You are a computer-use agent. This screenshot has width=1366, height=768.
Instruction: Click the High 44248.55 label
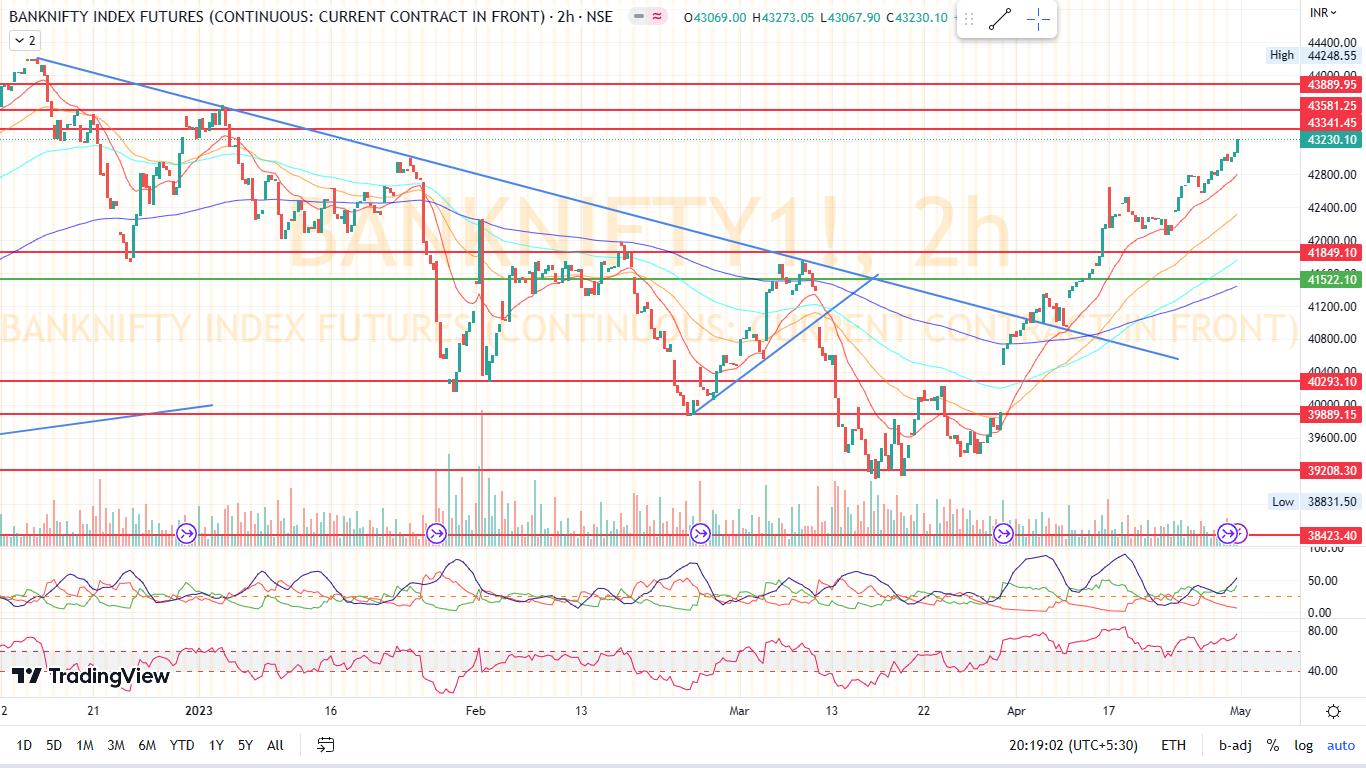point(1313,56)
